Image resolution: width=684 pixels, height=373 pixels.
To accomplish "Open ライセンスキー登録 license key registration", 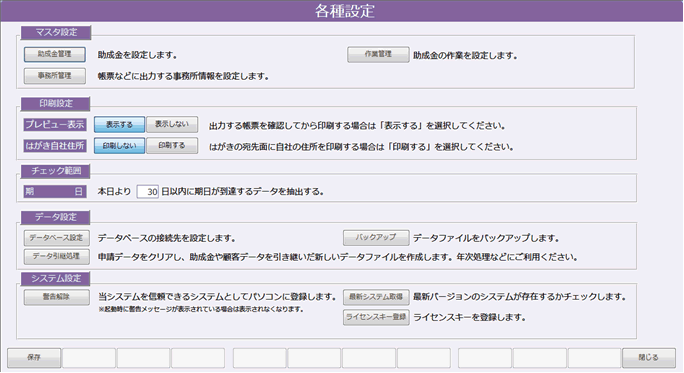I will tap(376, 317).
